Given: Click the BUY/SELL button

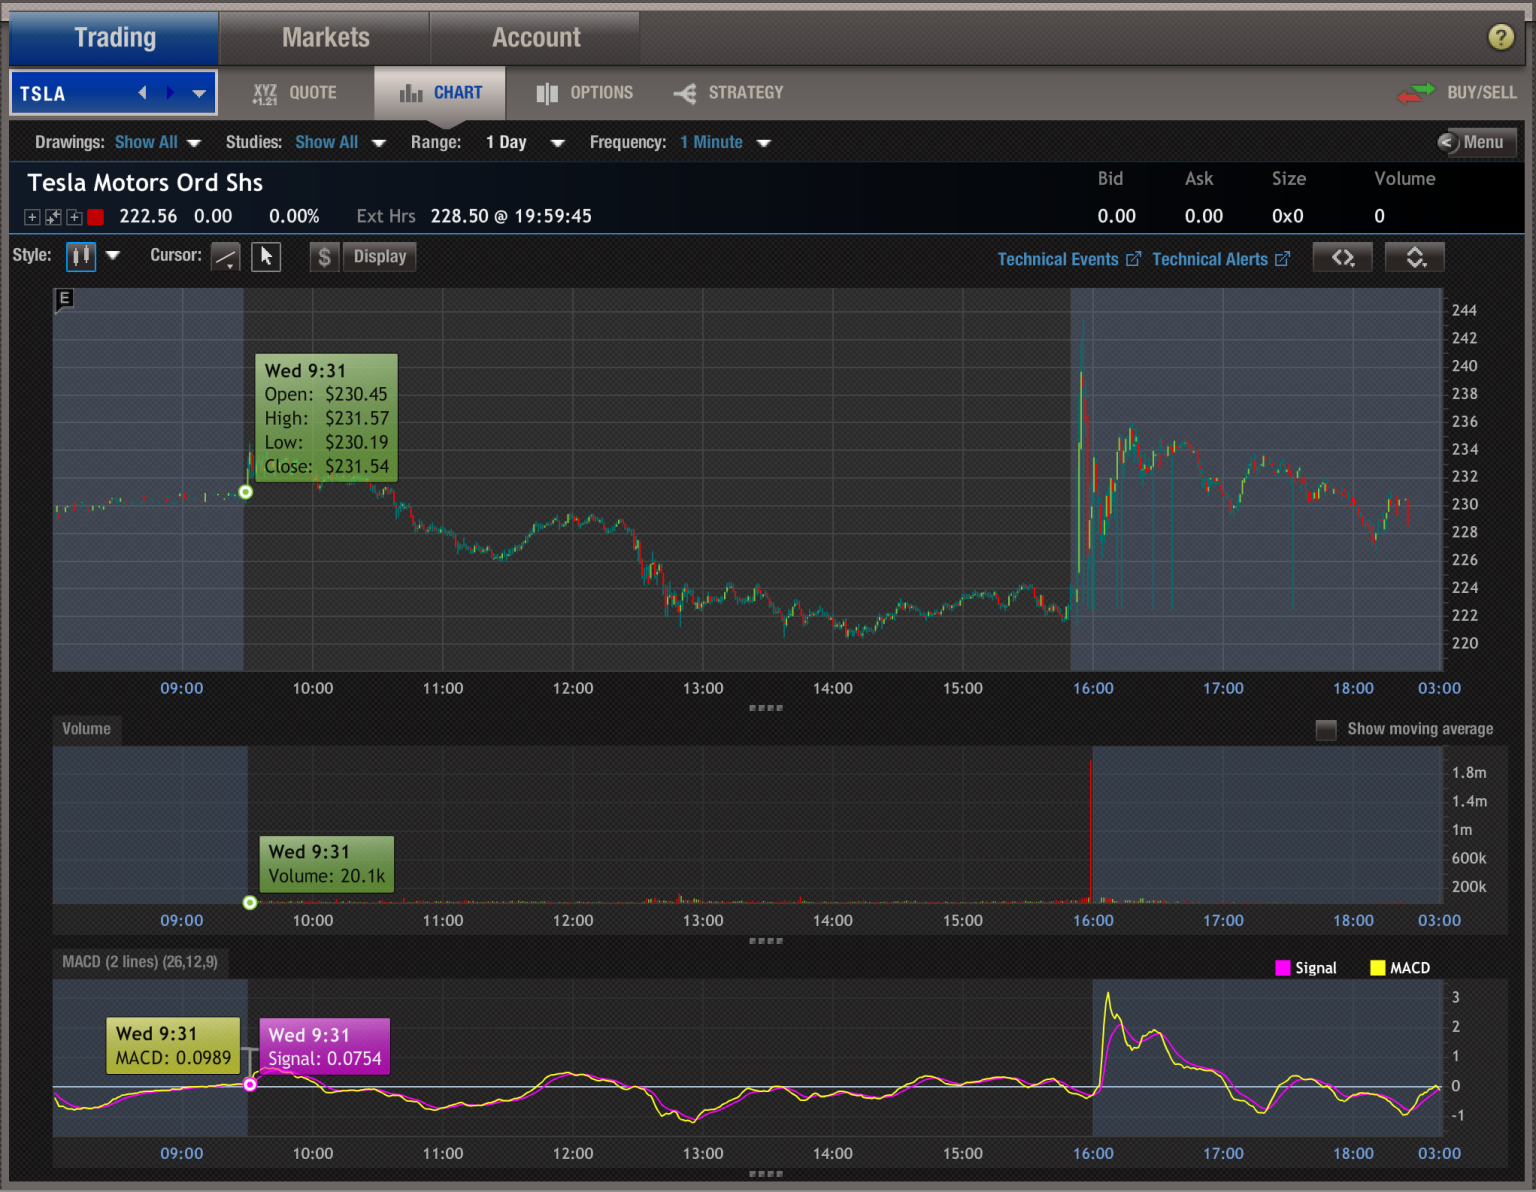Looking at the screenshot, I should (1458, 93).
